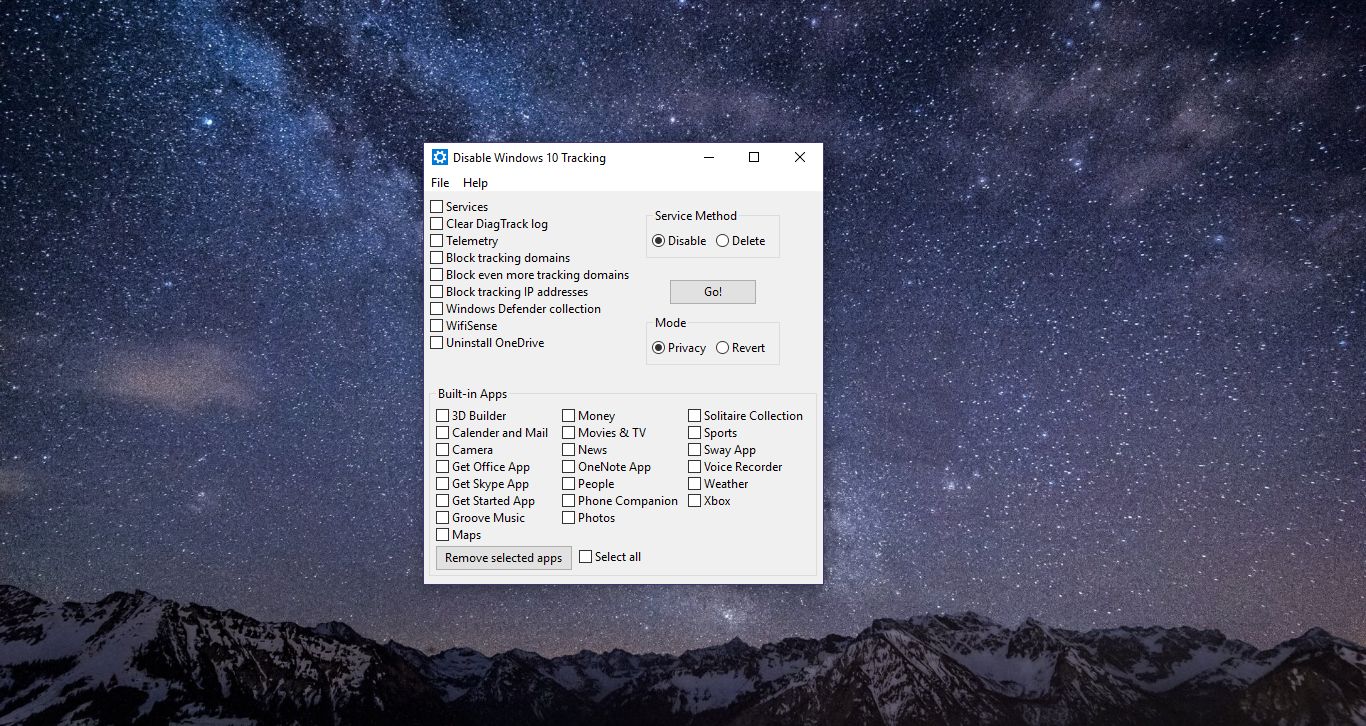Choose Revert mode radio button
This screenshot has height=726, width=1366.
(x=722, y=348)
